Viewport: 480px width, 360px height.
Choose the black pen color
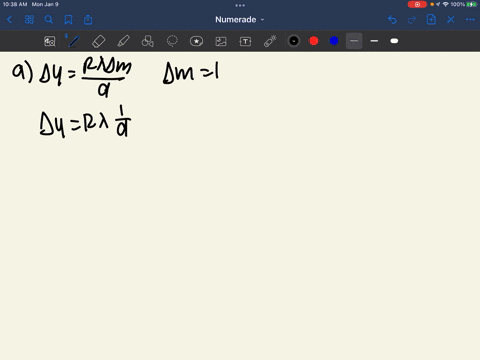click(294, 41)
